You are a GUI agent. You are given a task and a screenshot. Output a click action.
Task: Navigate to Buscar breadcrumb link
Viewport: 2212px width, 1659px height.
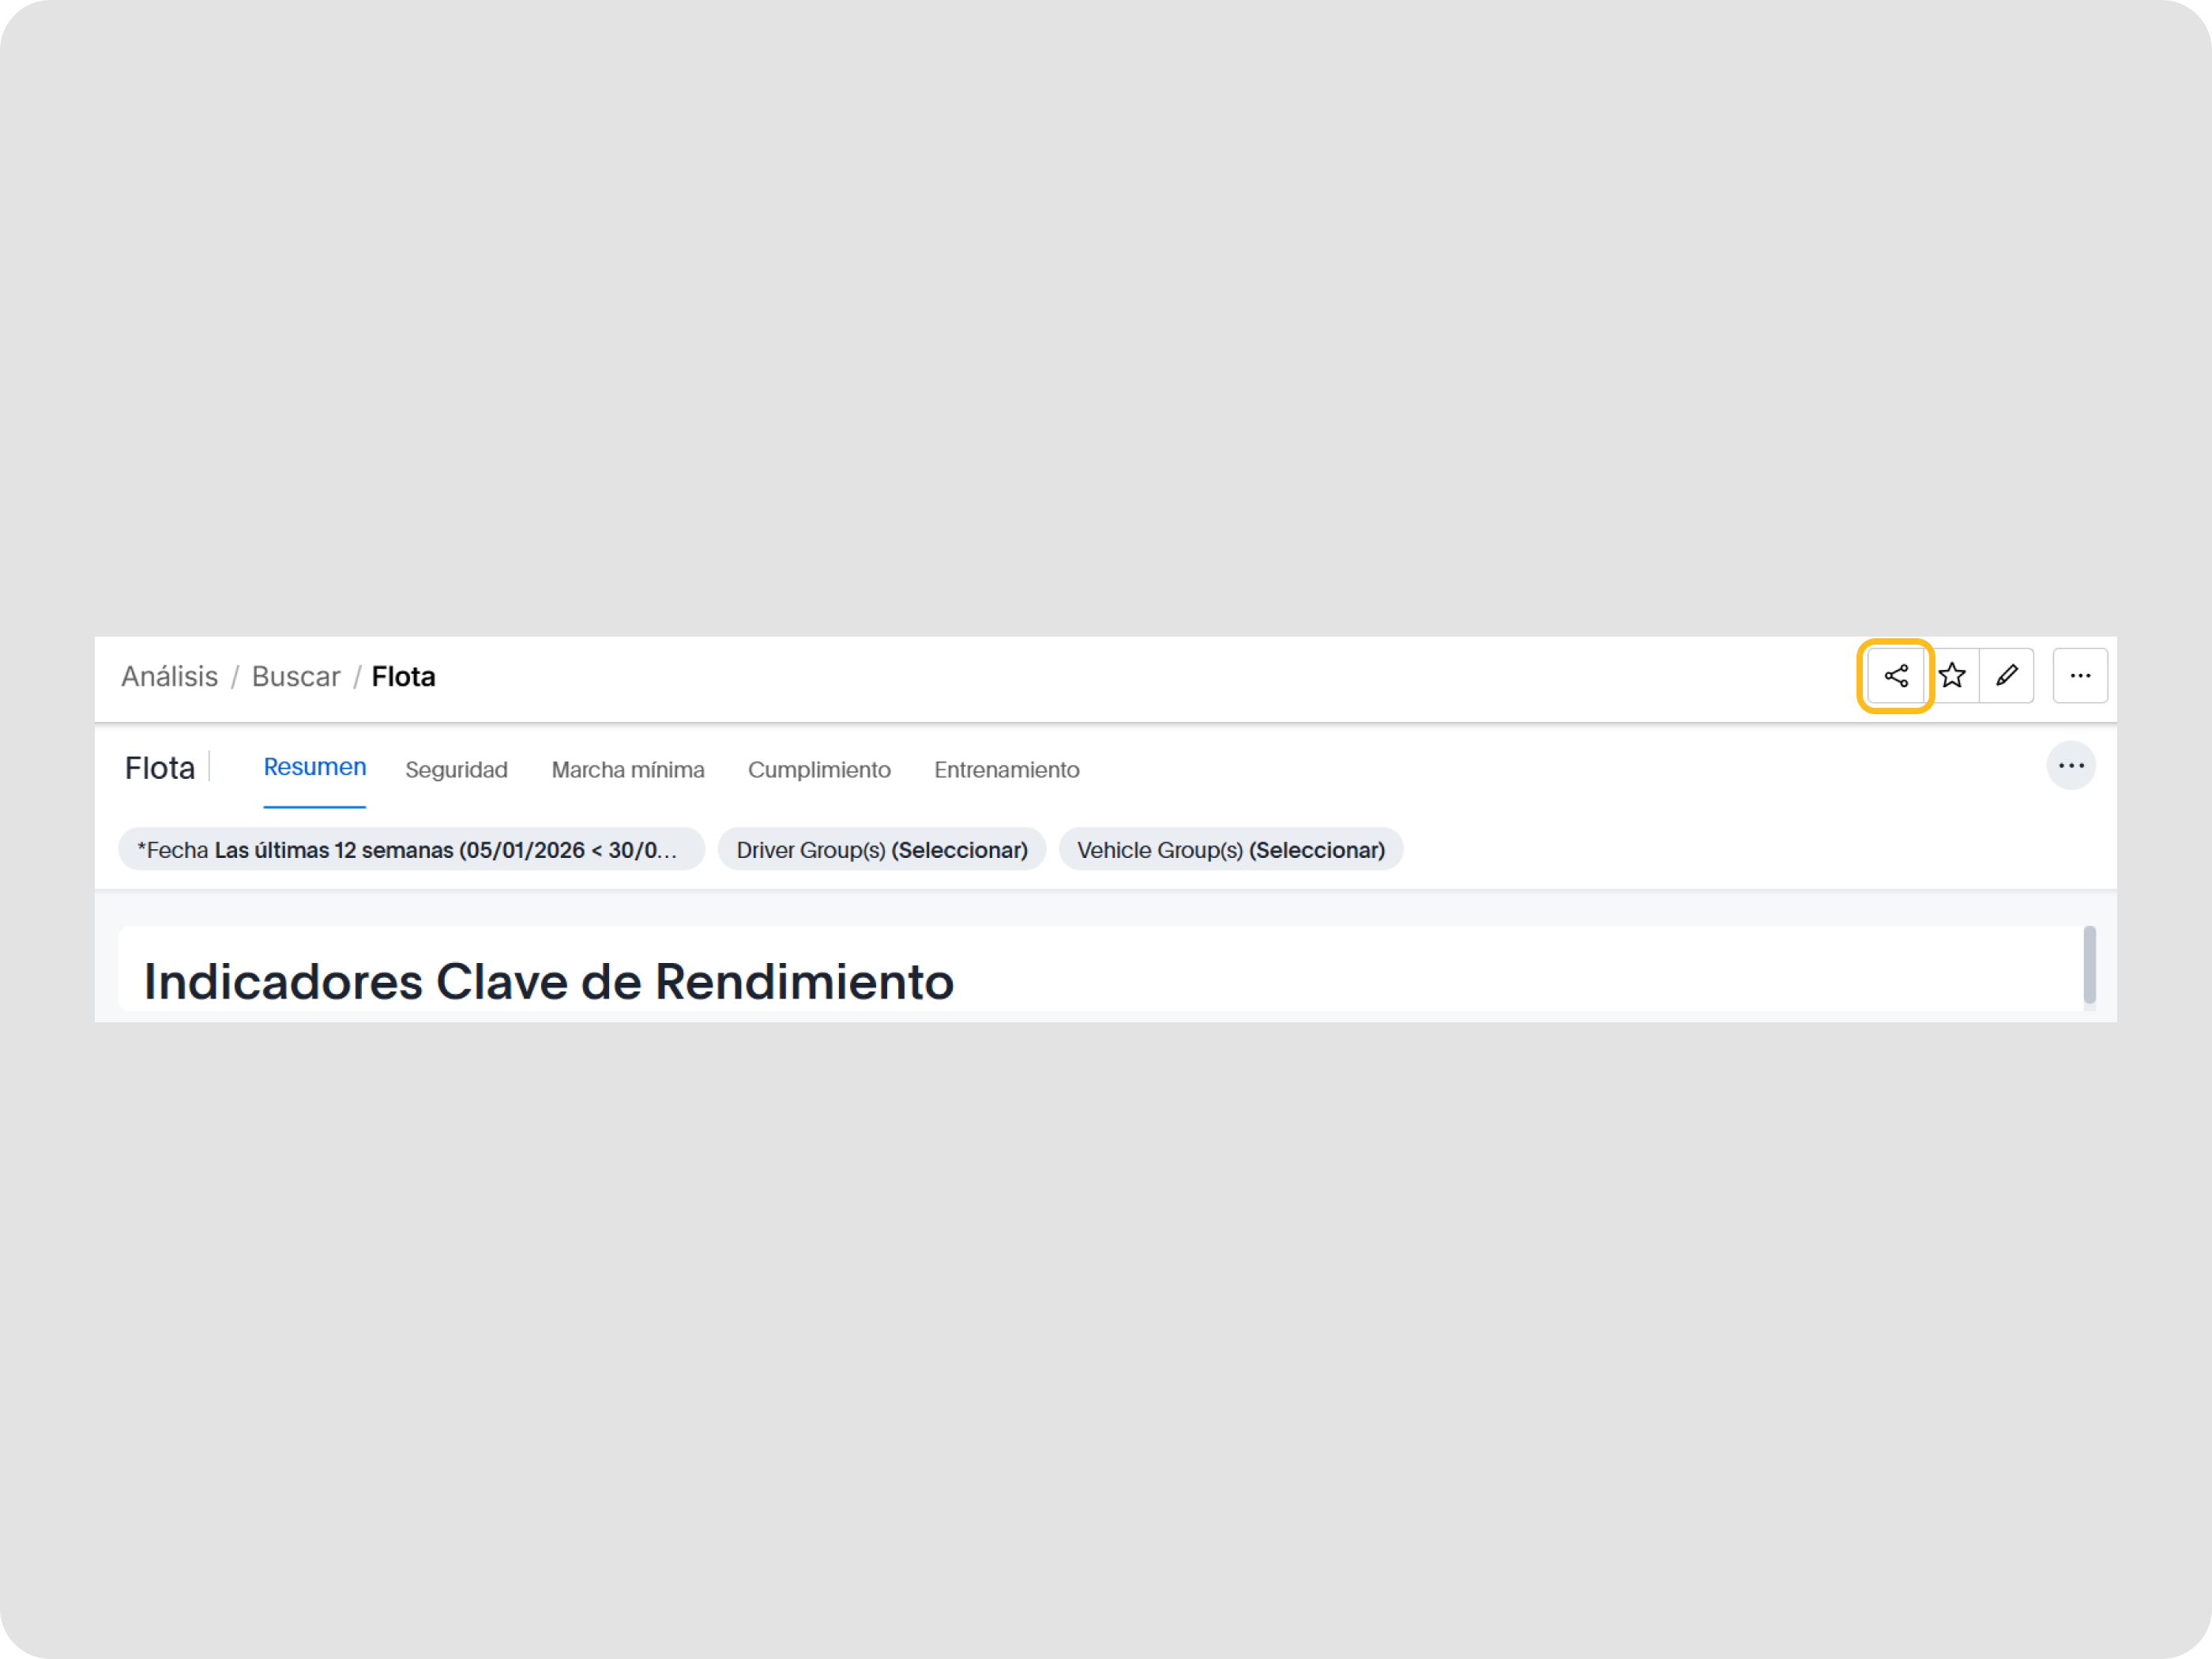(295, 677)
